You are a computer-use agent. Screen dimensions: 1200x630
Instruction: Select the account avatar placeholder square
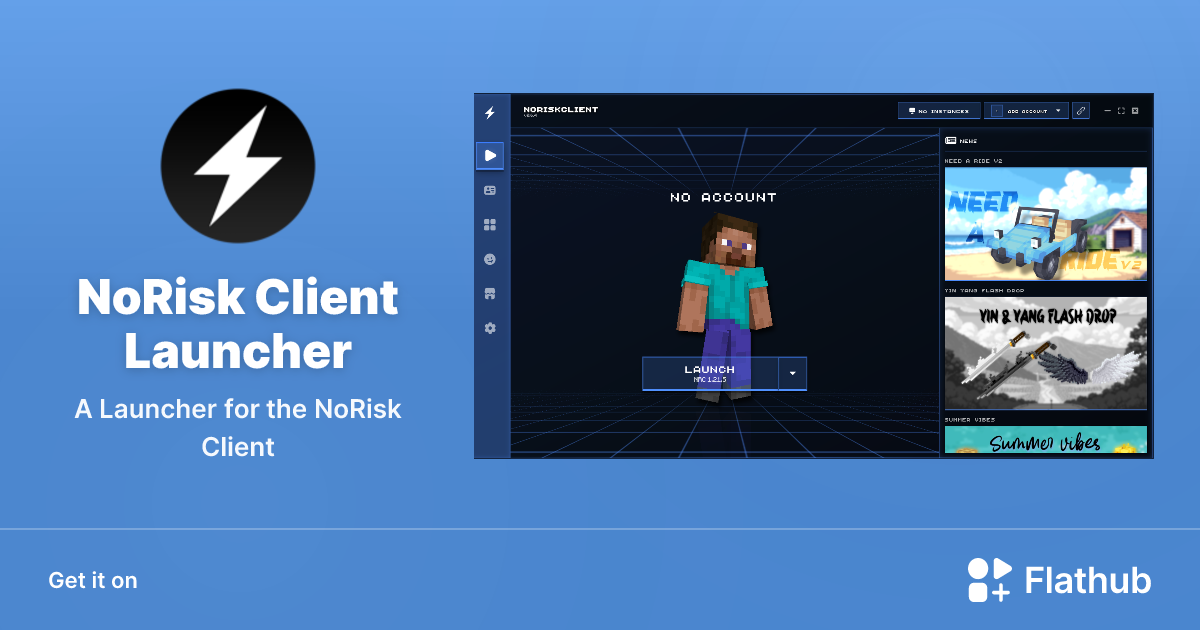click(x=998, y=111)
